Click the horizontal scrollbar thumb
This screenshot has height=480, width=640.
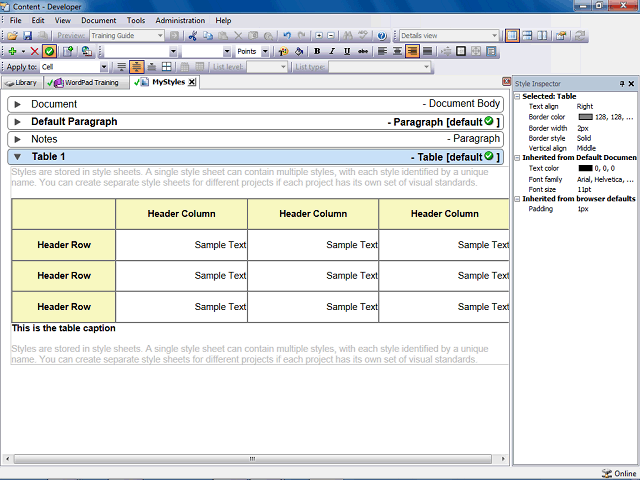click(252, 459)
